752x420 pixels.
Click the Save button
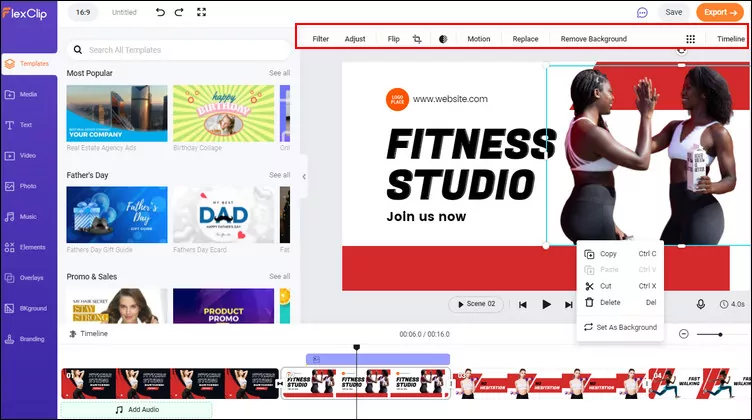coord(673,12)
